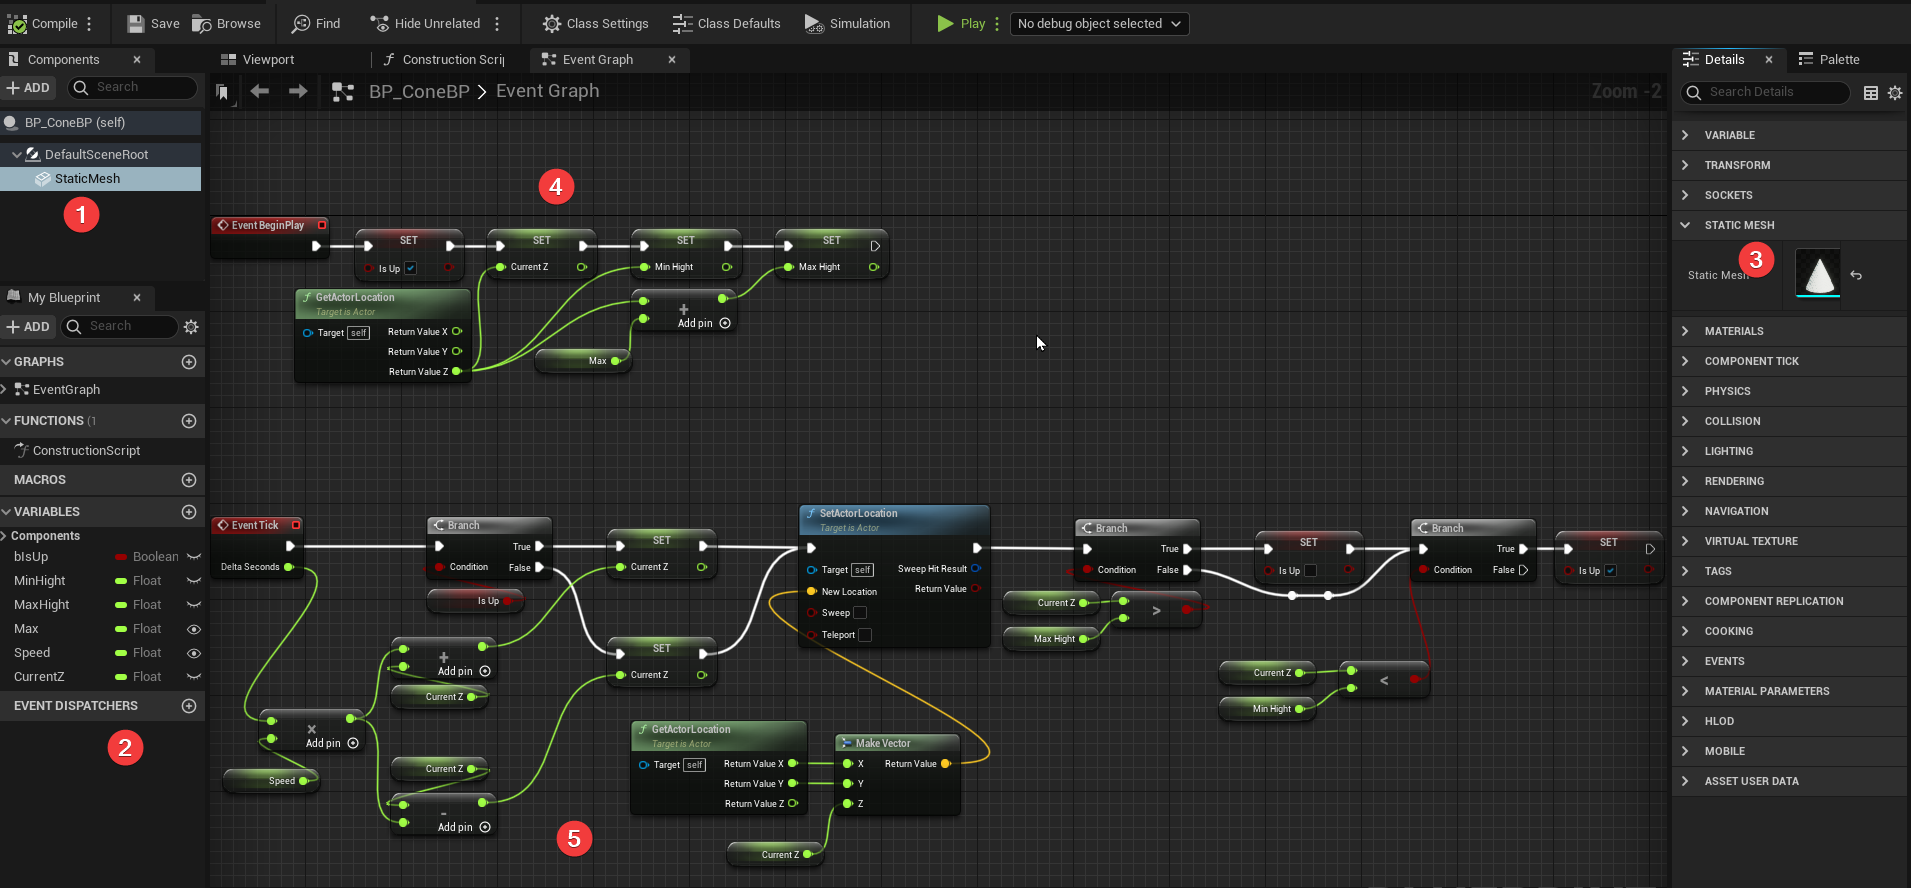Add a new event dispatcher
Screen dimensions: 1911x888
pos(189,706)
